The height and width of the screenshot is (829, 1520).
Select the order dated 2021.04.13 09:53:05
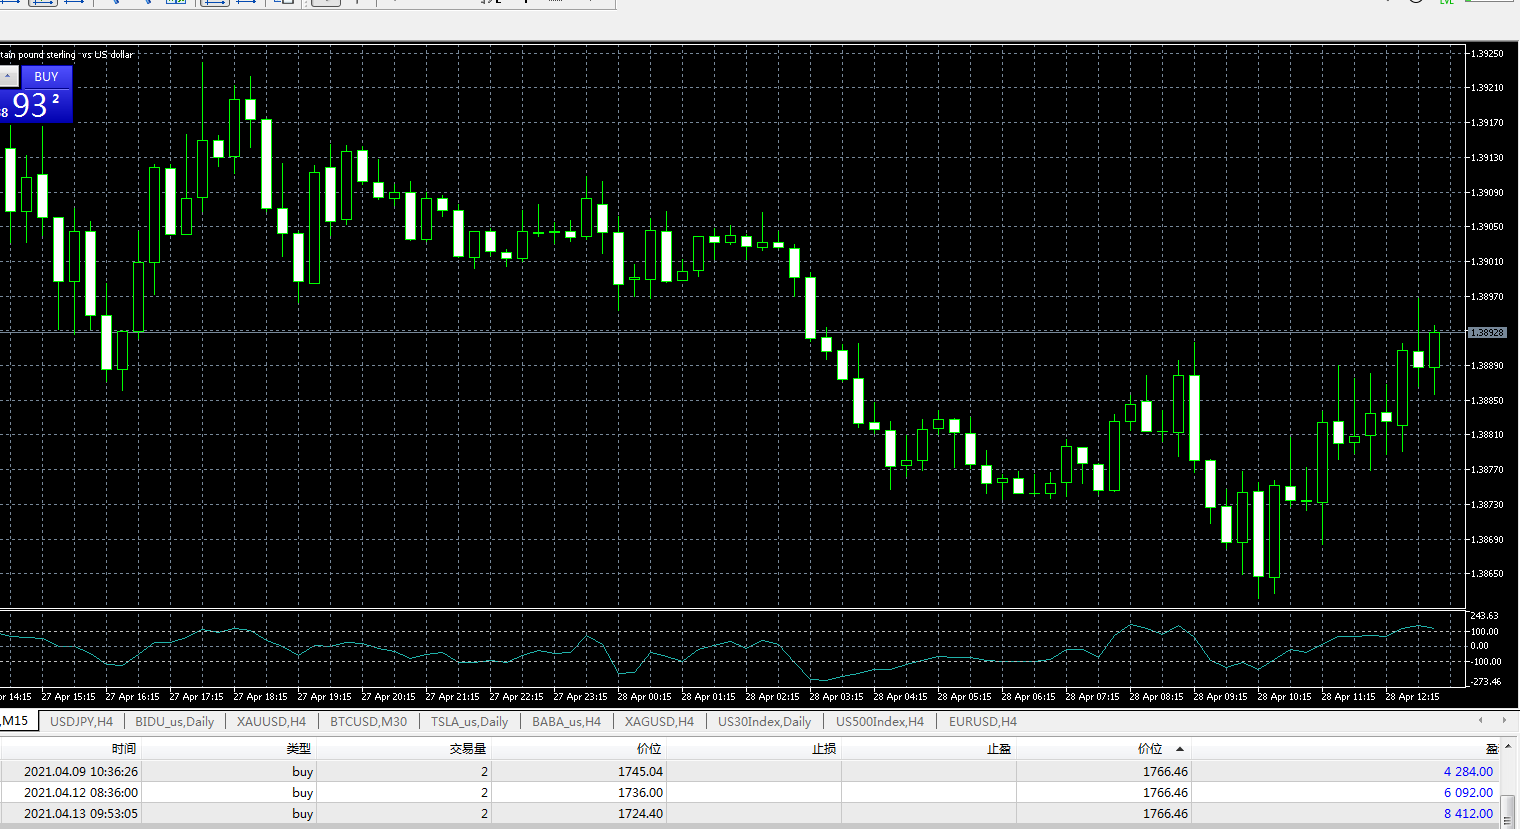(750, 813)
